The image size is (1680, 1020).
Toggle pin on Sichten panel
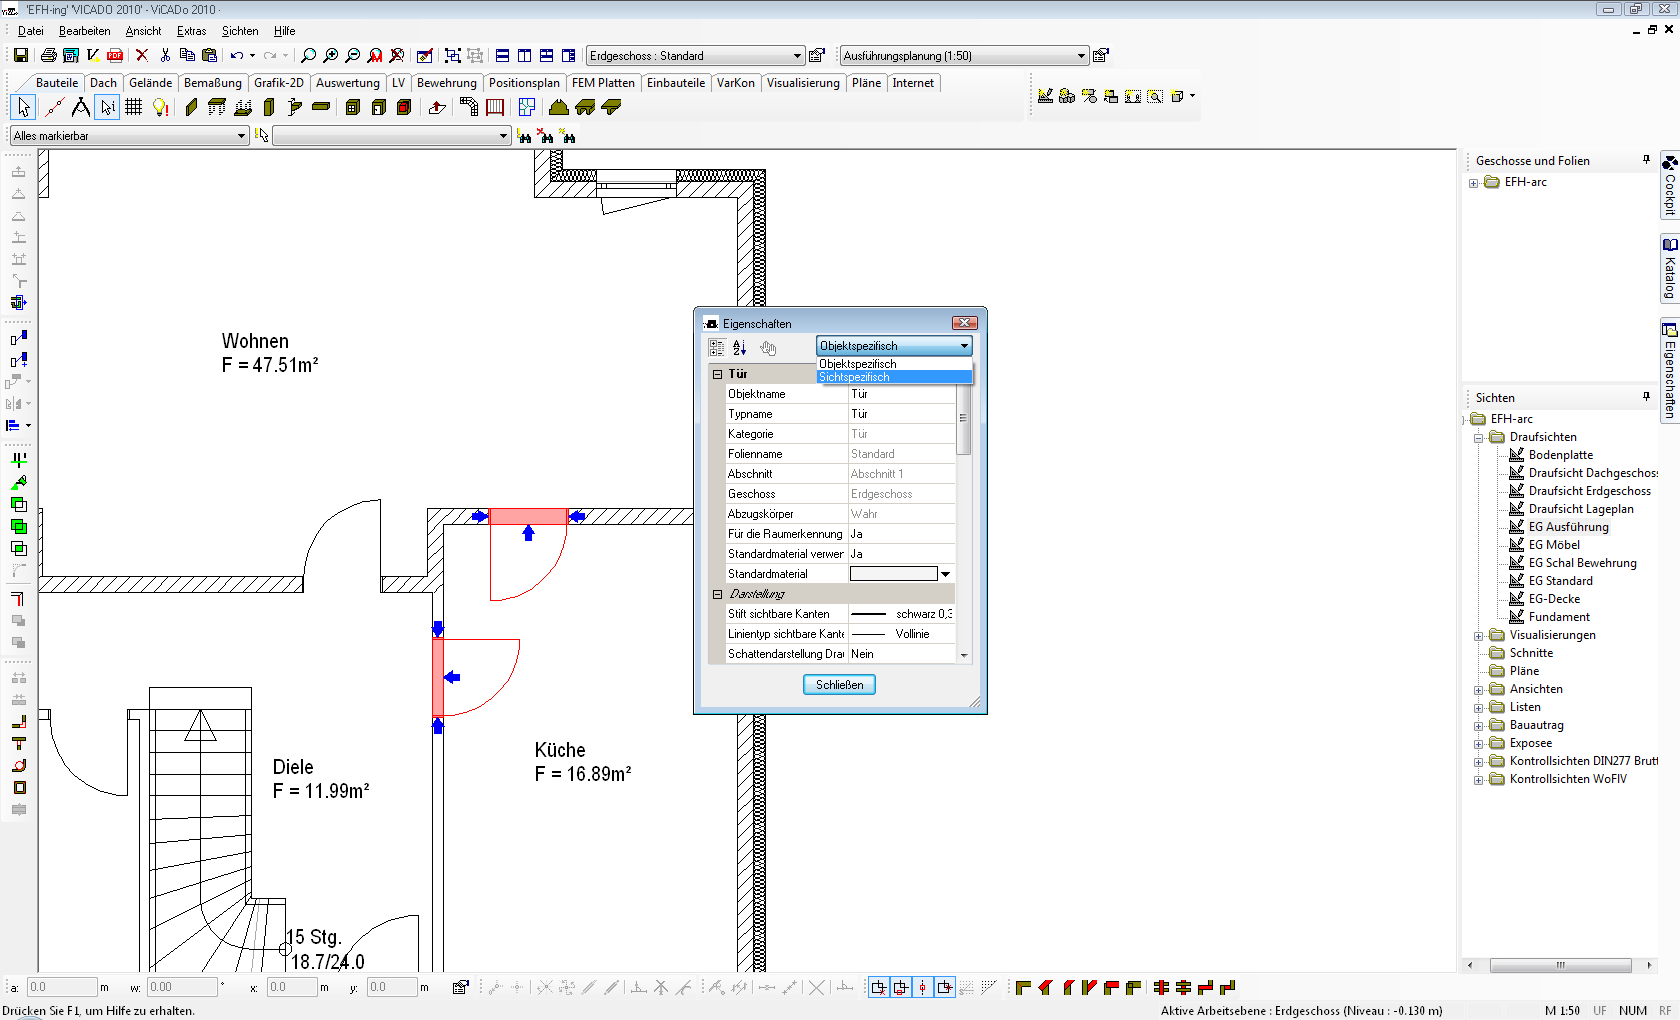tap(1646, 397)
